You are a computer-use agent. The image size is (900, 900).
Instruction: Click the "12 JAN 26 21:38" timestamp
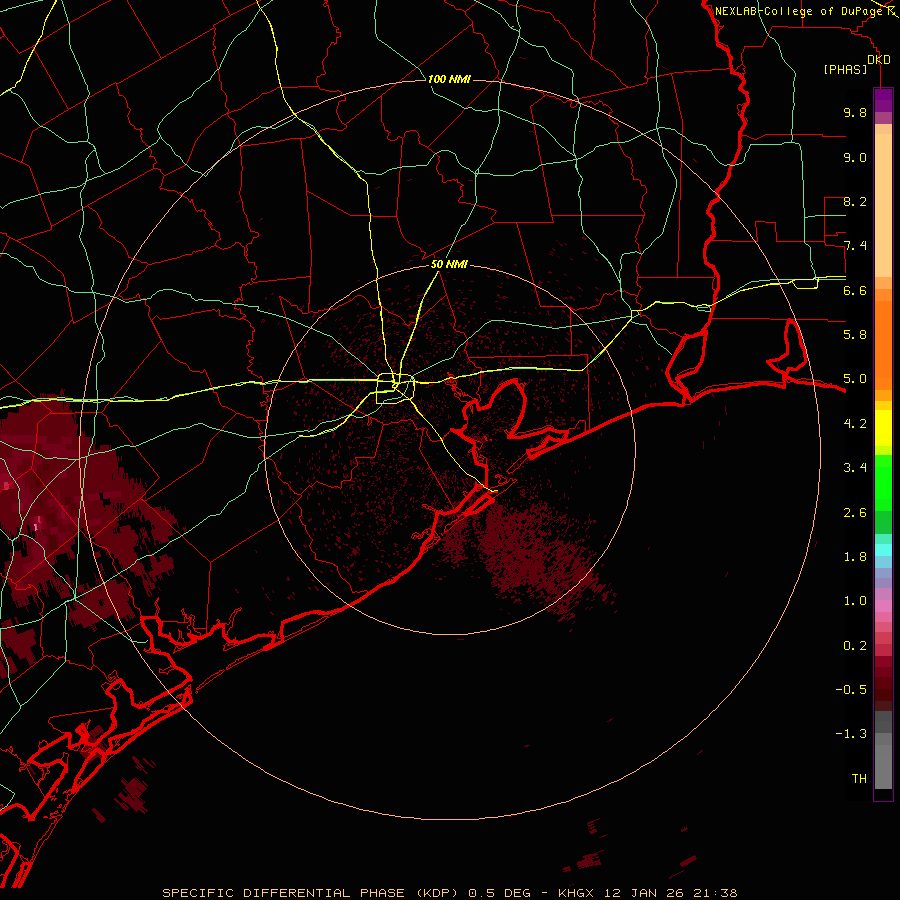670,893
